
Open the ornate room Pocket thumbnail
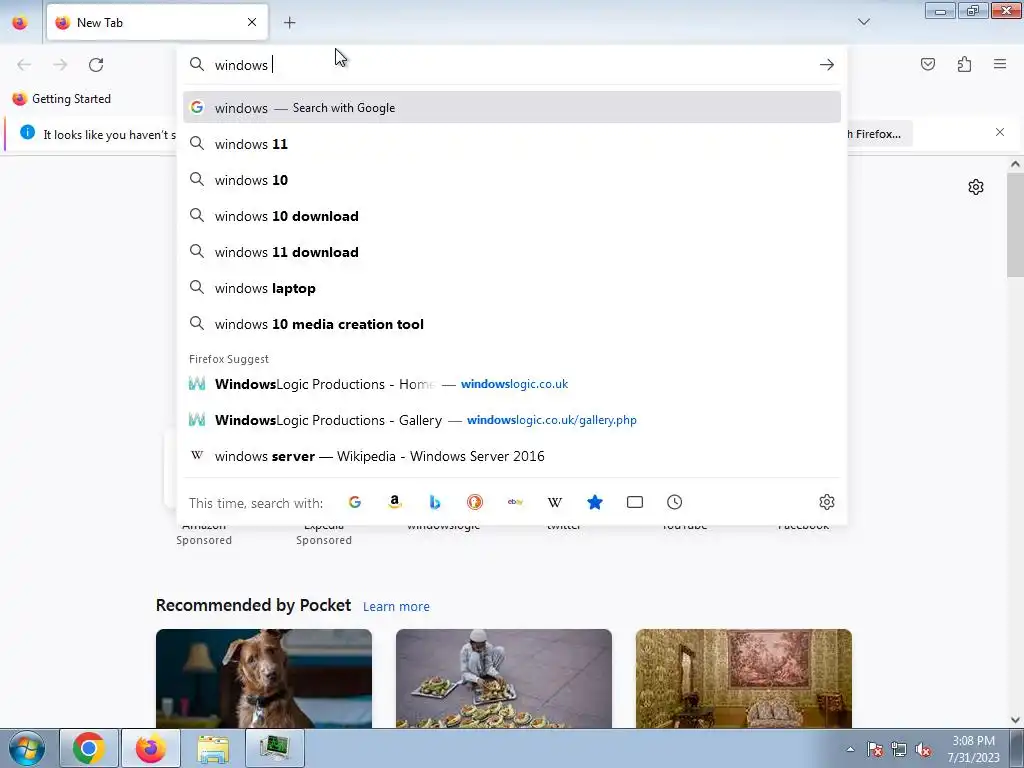coord(744,679)
